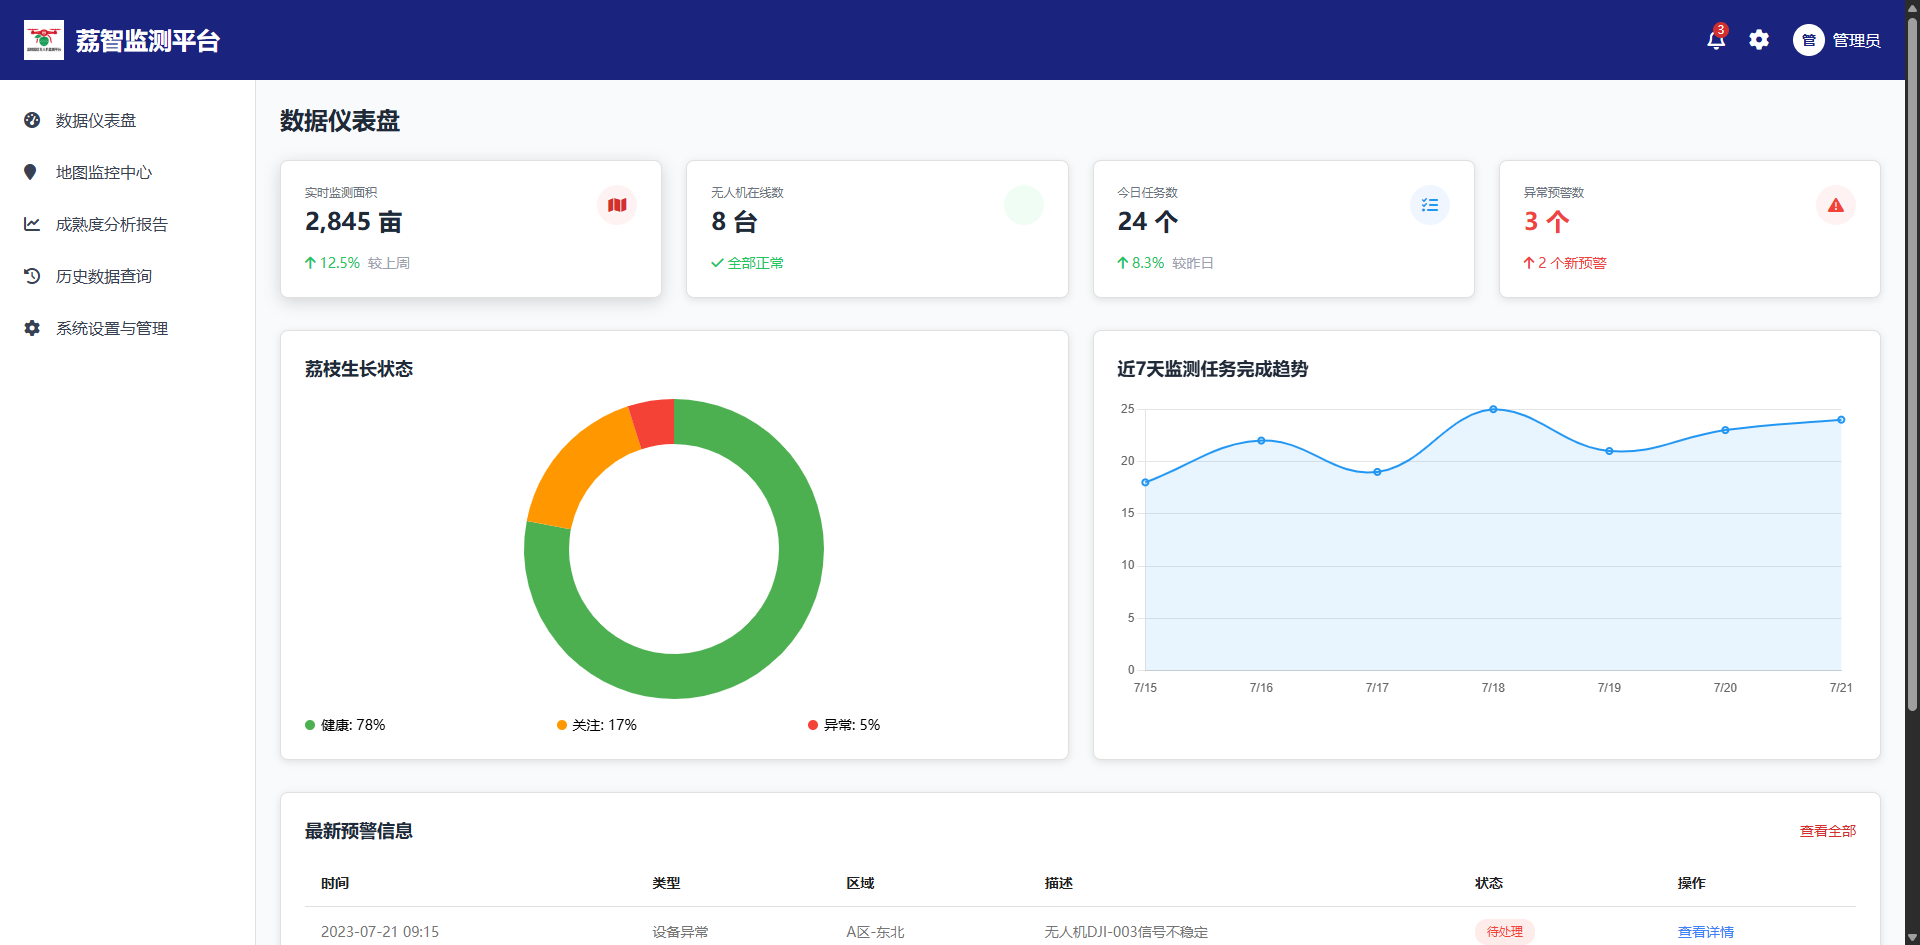This screenshot has width=1920, height=945.
Task: Click the 描述 column header
Action: click(1059, 883)
